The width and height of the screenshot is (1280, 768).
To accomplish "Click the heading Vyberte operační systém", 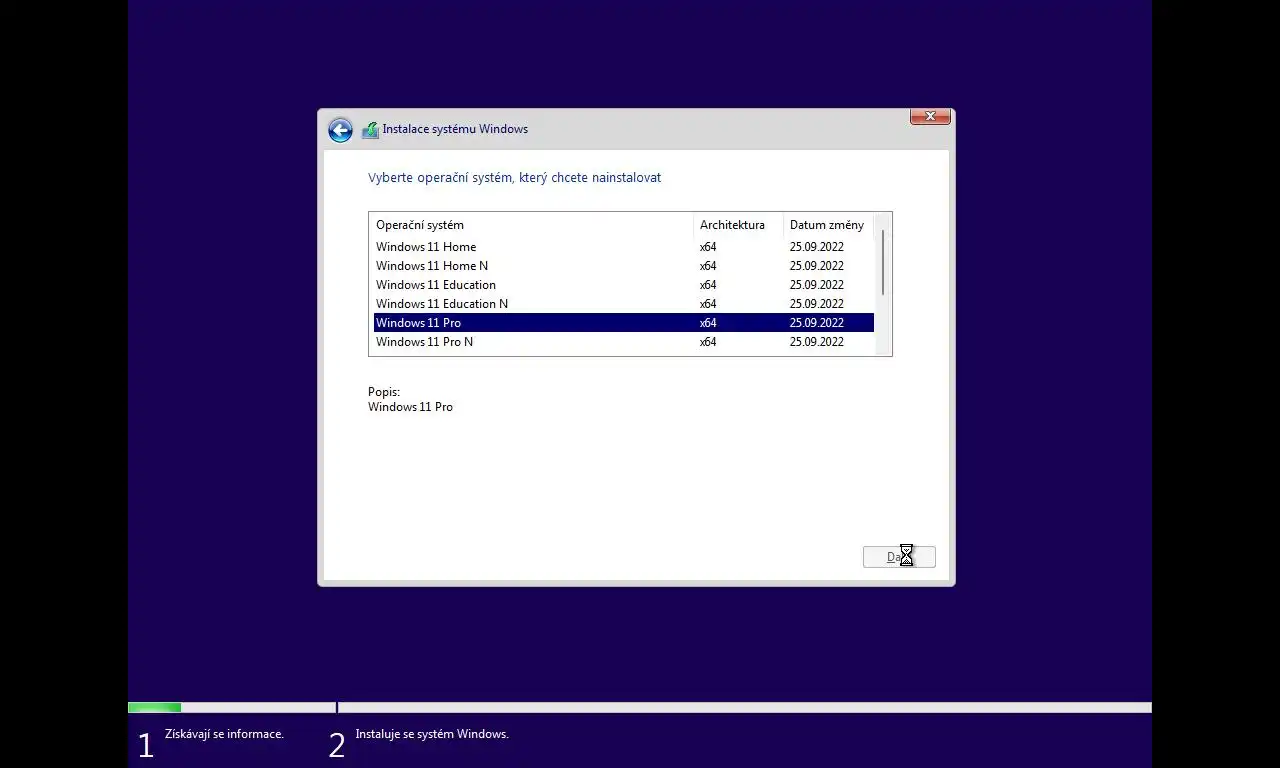I will click(514, 178).
